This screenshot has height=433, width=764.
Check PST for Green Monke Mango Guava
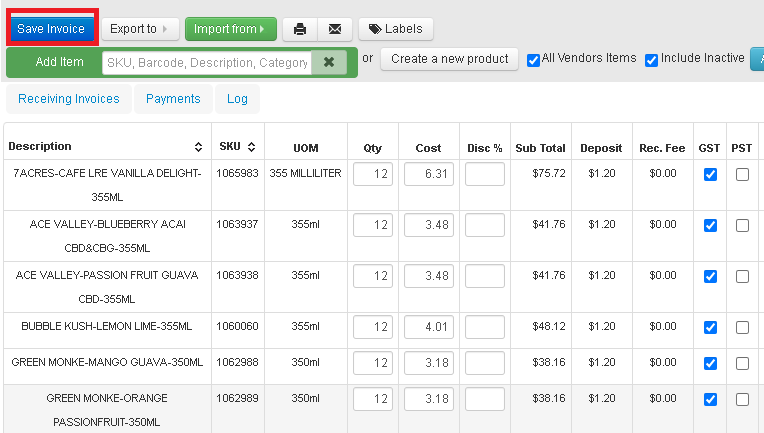(x=742, y=363)
